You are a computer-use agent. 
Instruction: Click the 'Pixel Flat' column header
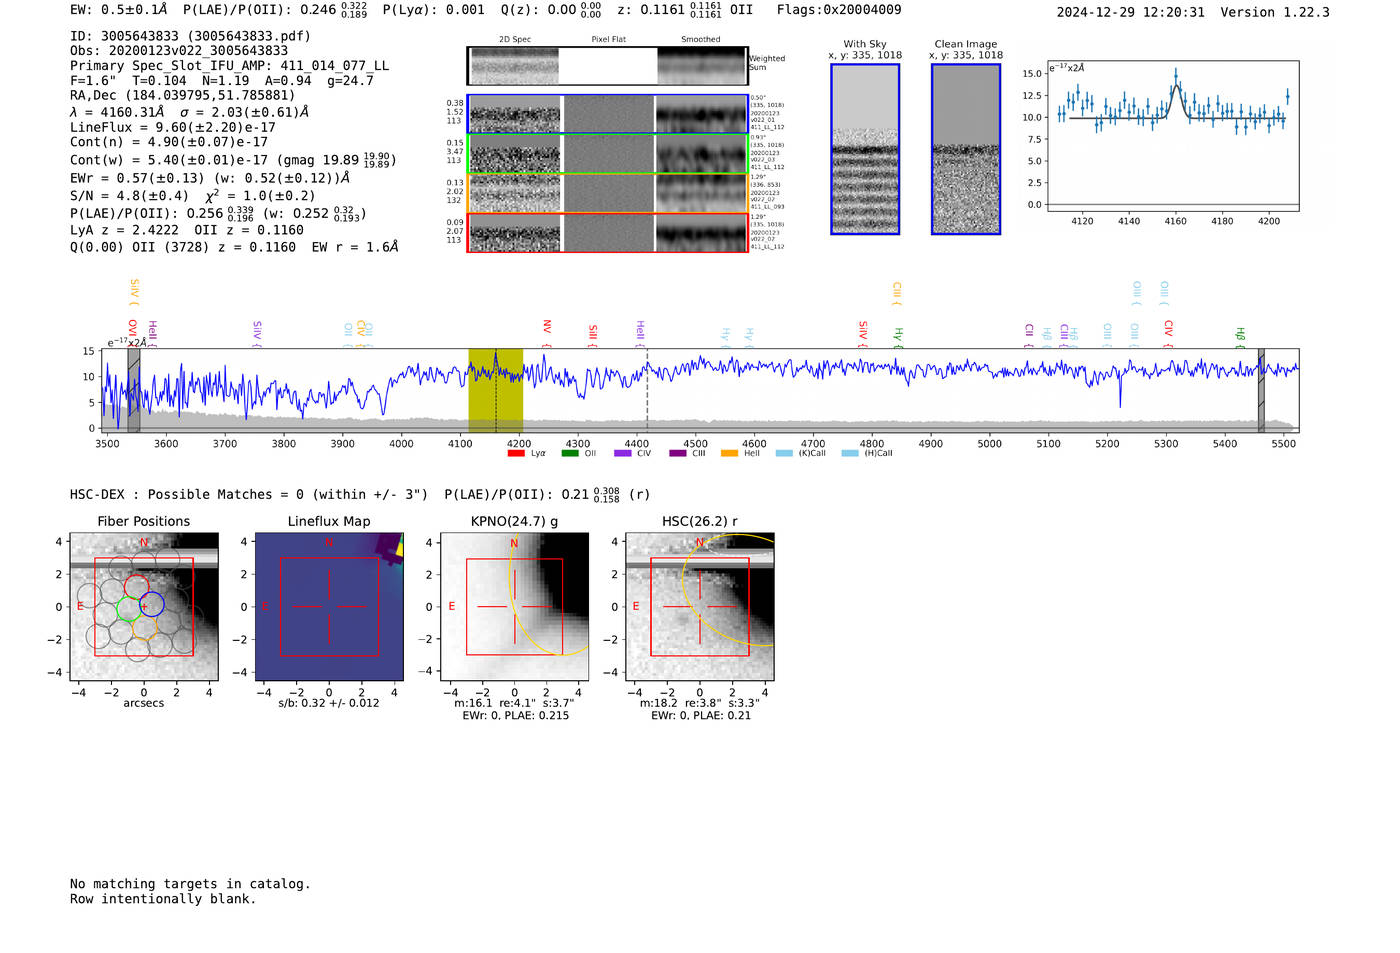pos(608,40)
